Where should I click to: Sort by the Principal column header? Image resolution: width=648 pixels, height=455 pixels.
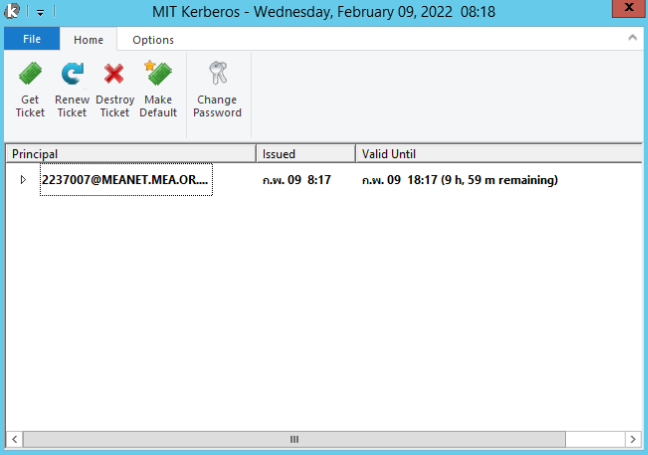130,154
